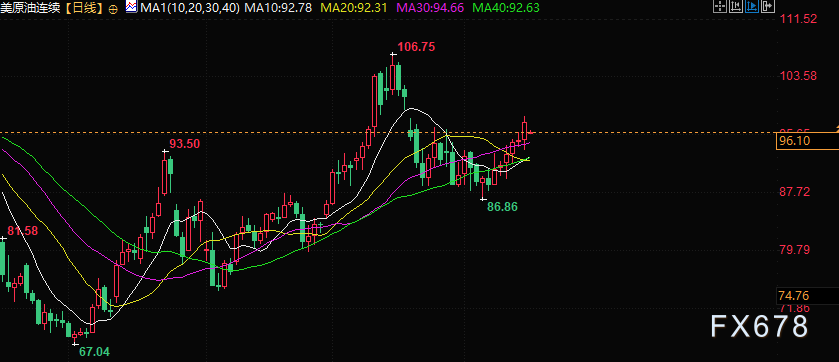Click the panel expand arrow icon at top right
The image size is (839, 362).
[768, 6]
